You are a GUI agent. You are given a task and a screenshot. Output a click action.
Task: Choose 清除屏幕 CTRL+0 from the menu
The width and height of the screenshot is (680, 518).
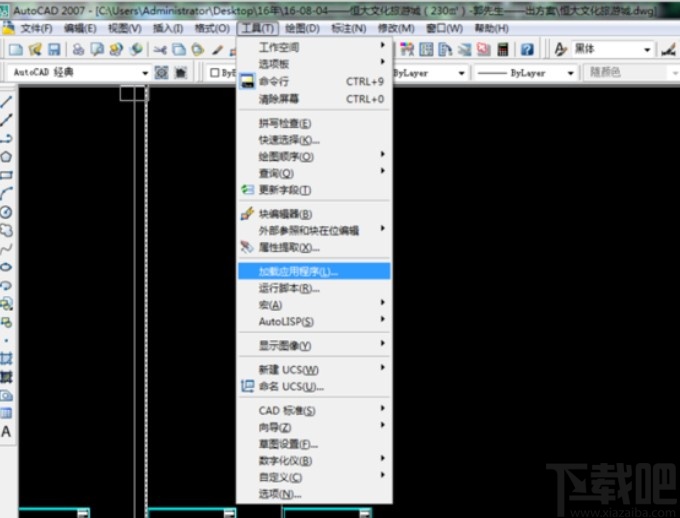[314, 99]
